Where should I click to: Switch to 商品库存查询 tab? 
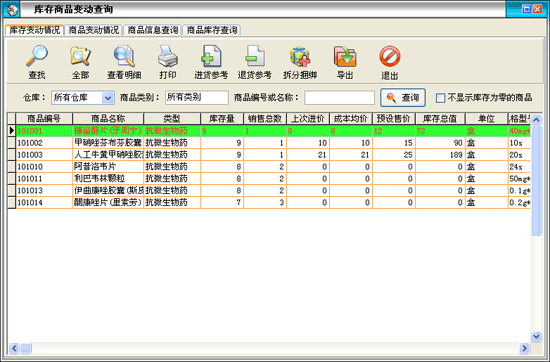pos(212,30)
